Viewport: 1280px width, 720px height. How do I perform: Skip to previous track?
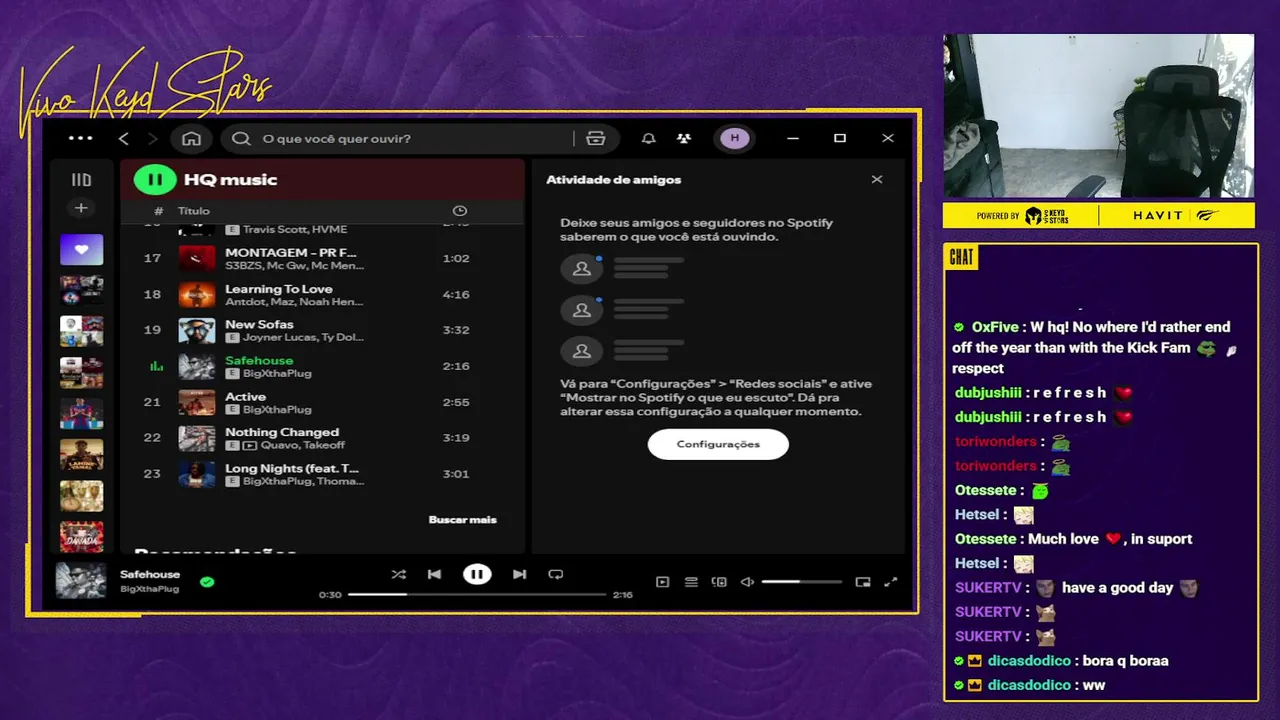(x=434, y=574)
